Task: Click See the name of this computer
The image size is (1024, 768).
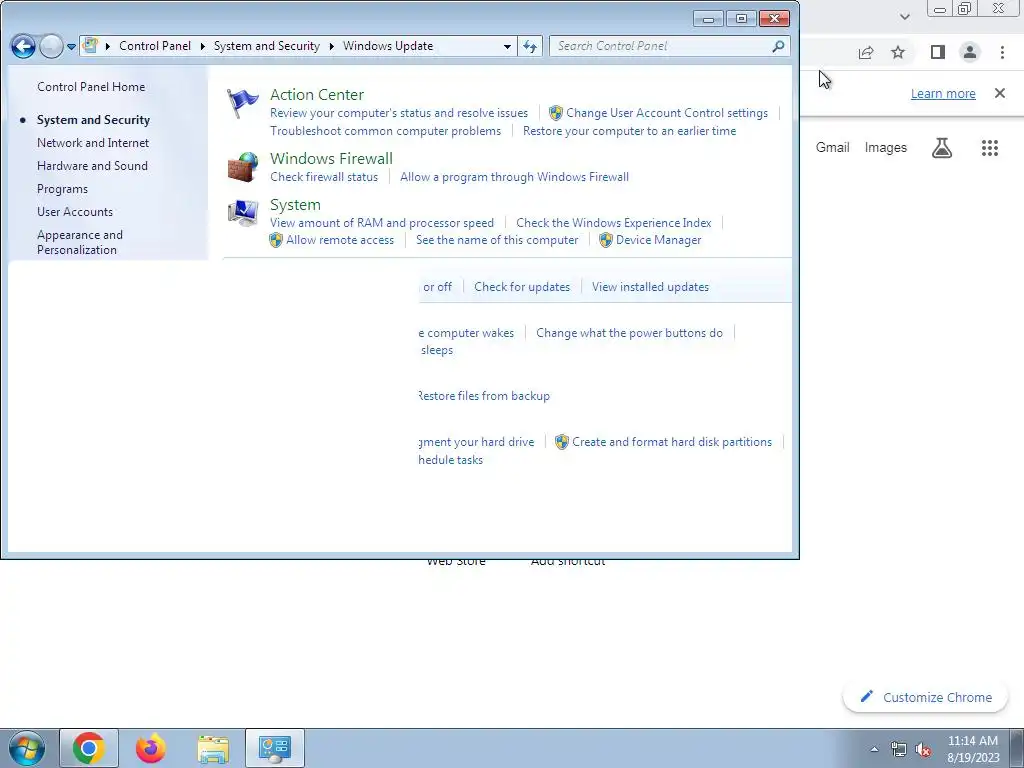Action: 497,240
